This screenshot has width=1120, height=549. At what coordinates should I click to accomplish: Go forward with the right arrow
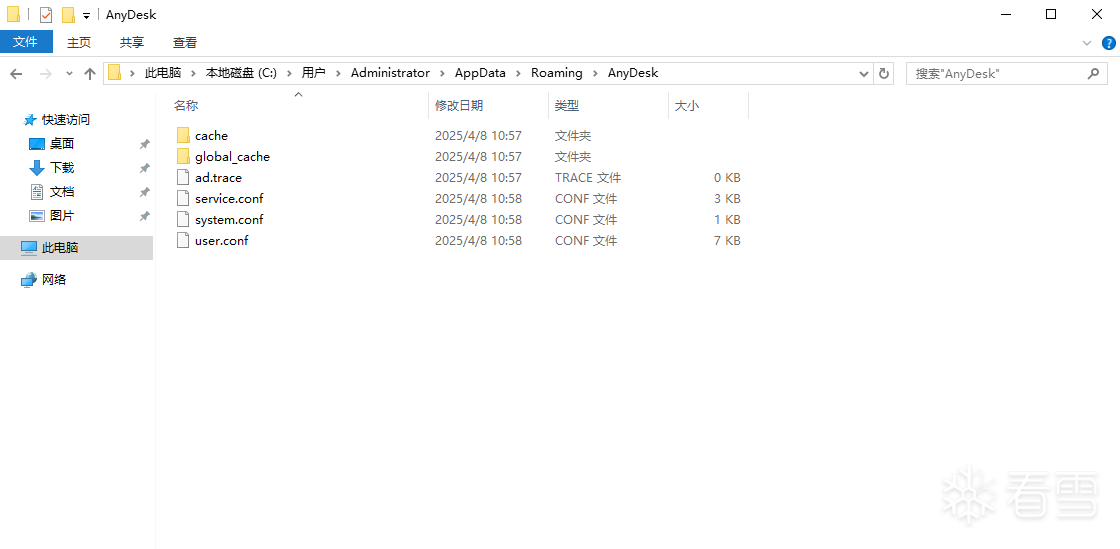click(x=45, y=73)
